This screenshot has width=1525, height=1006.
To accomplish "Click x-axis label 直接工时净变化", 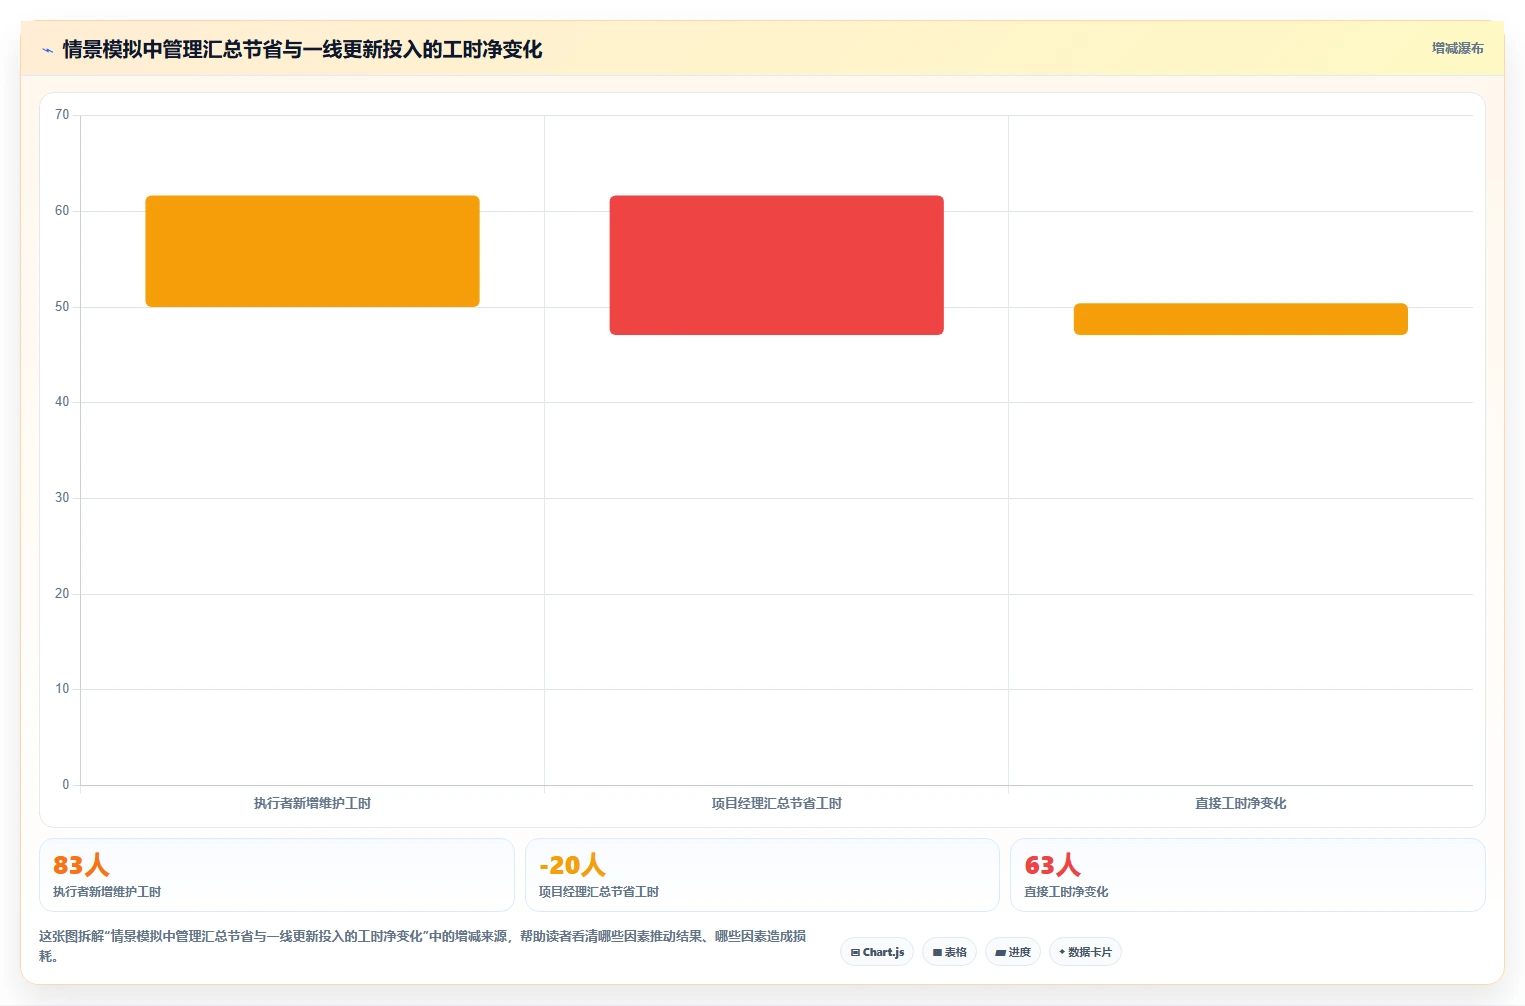I will pos(1240,803).
